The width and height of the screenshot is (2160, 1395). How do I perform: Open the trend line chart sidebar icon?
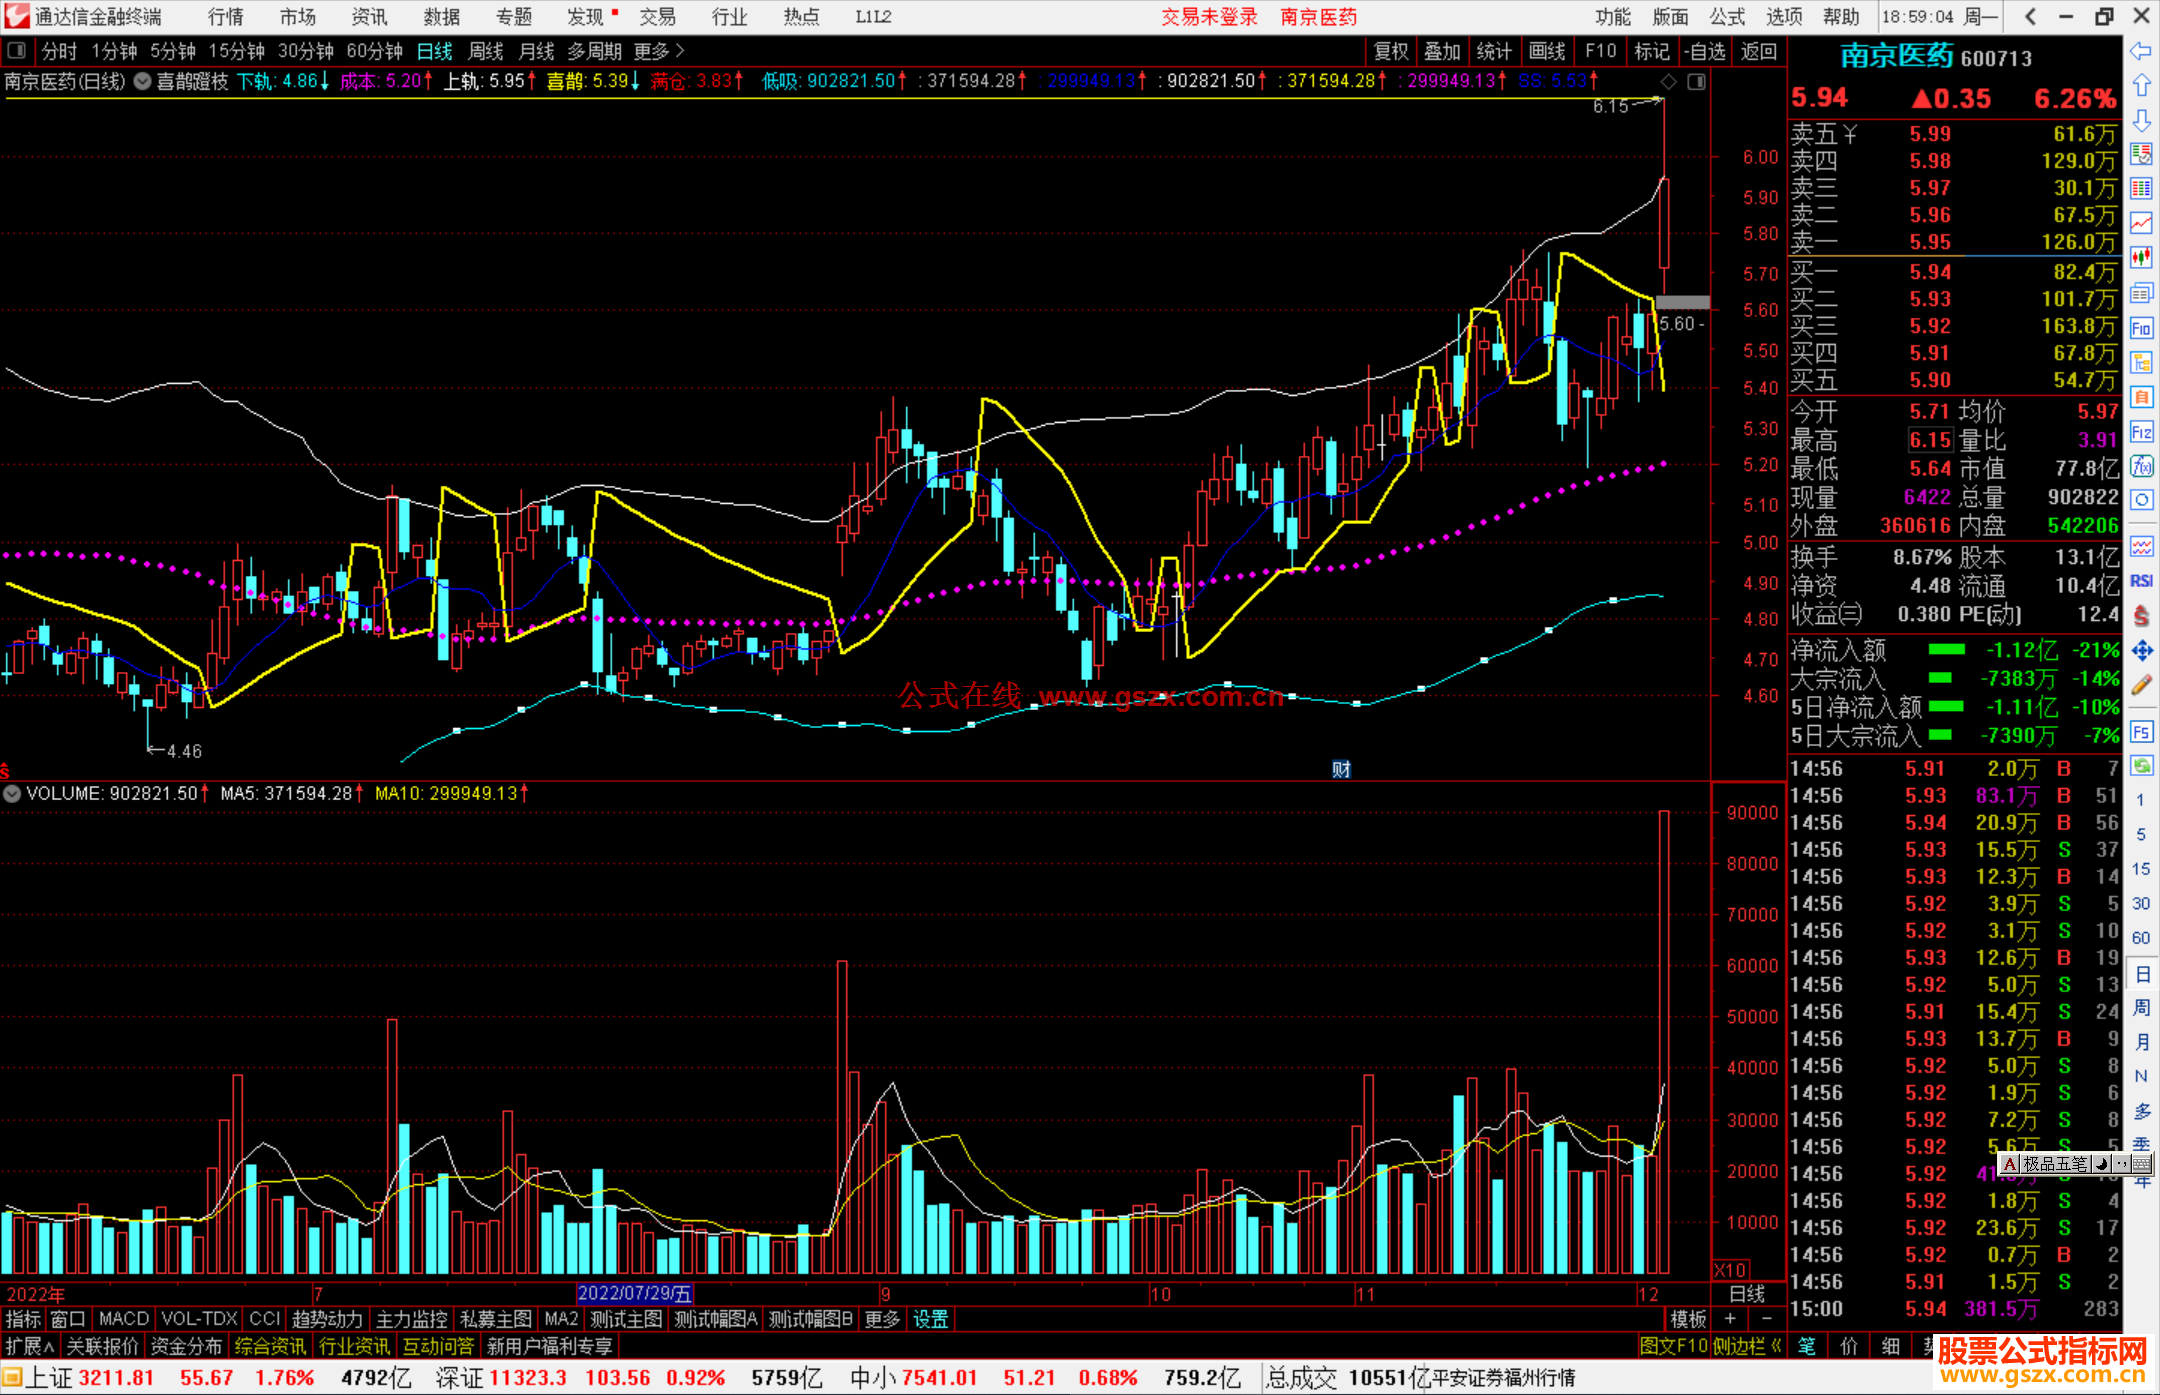tap(2141, 223)
